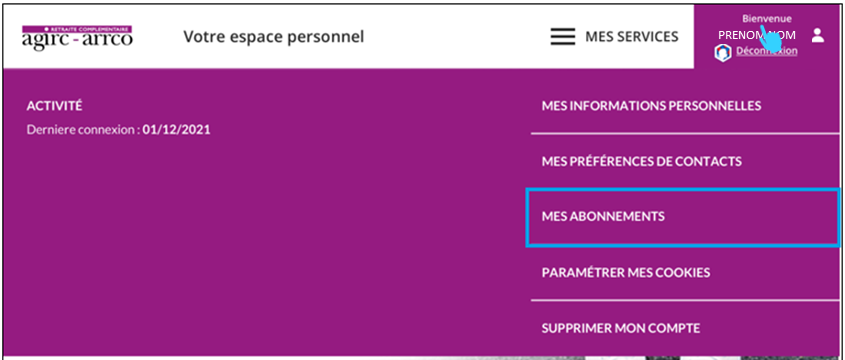
Task: Click the MES SERVICES label
Action: [632, 37]
